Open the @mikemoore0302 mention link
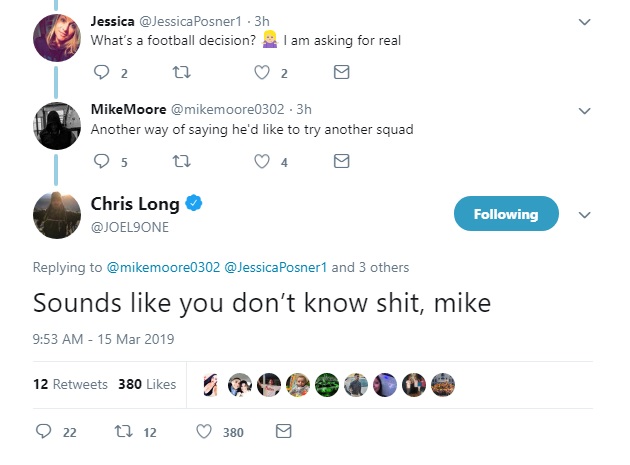 [x=163, y=267]
